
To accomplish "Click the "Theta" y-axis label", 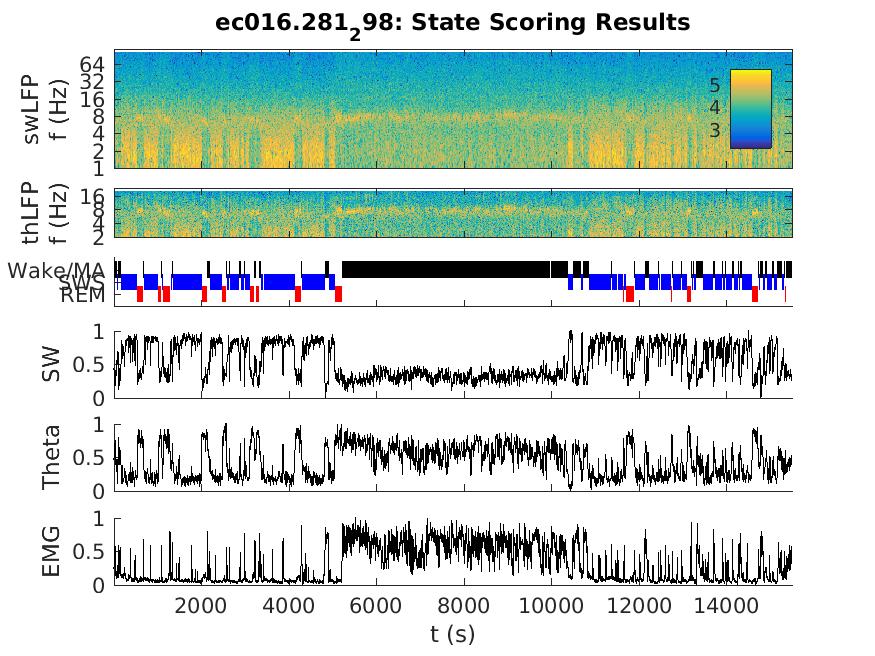I will [52, 457].
